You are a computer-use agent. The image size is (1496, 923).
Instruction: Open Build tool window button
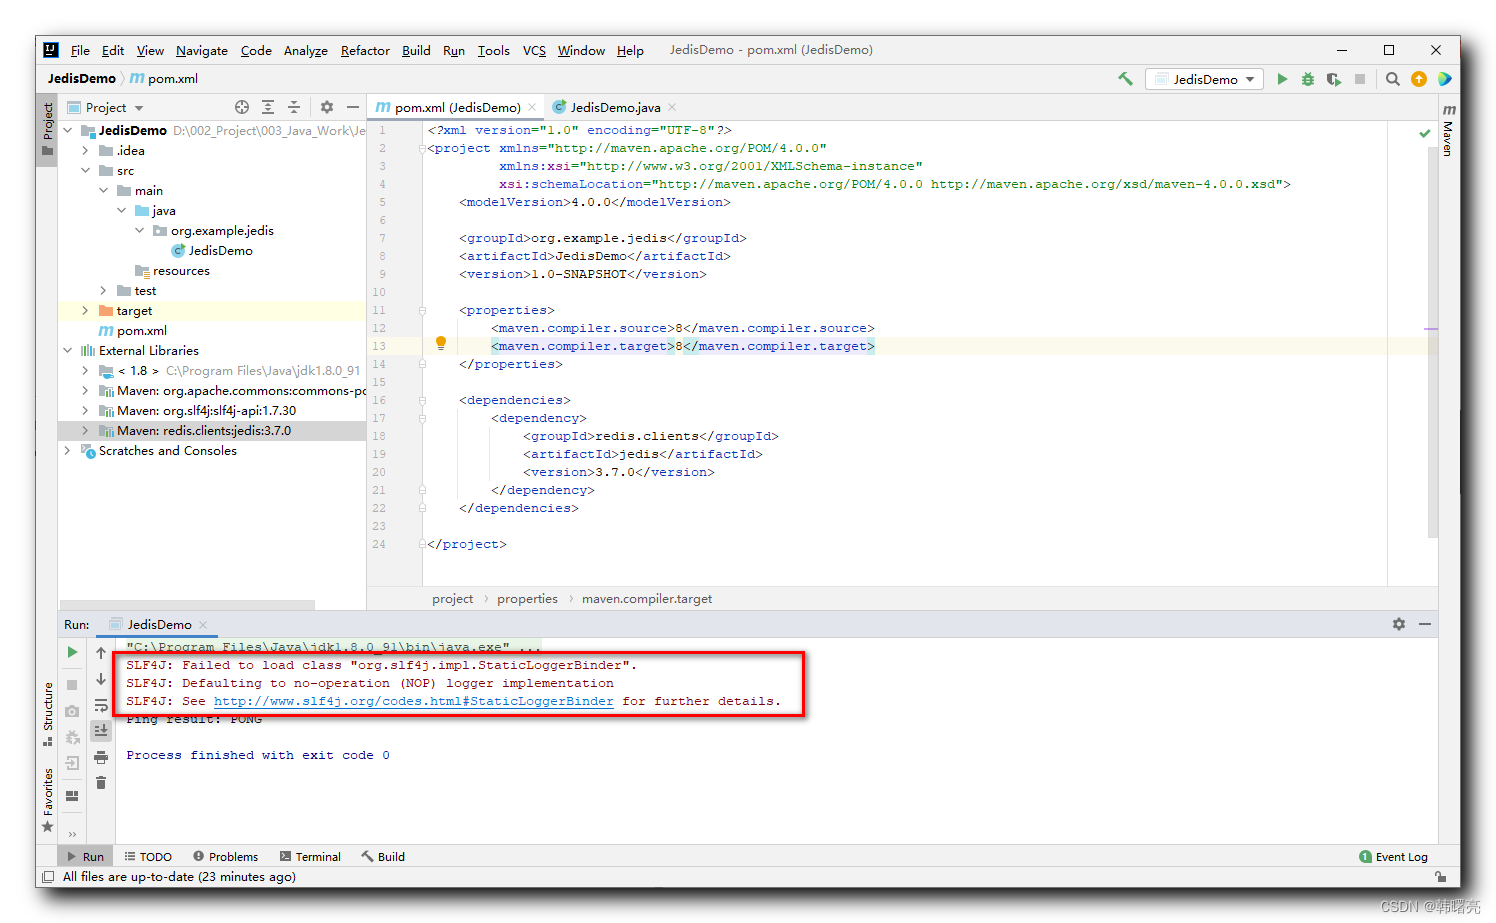(x=383, y=857)
